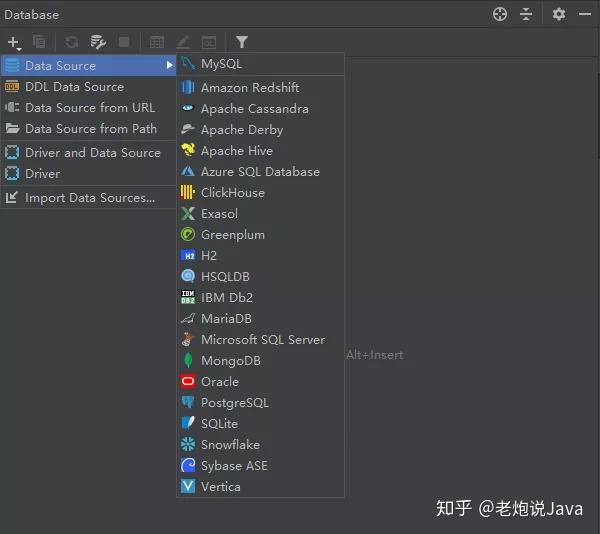Click the collapse all icon in header
This screenshot has width=600, height=534.
point(526,14)
